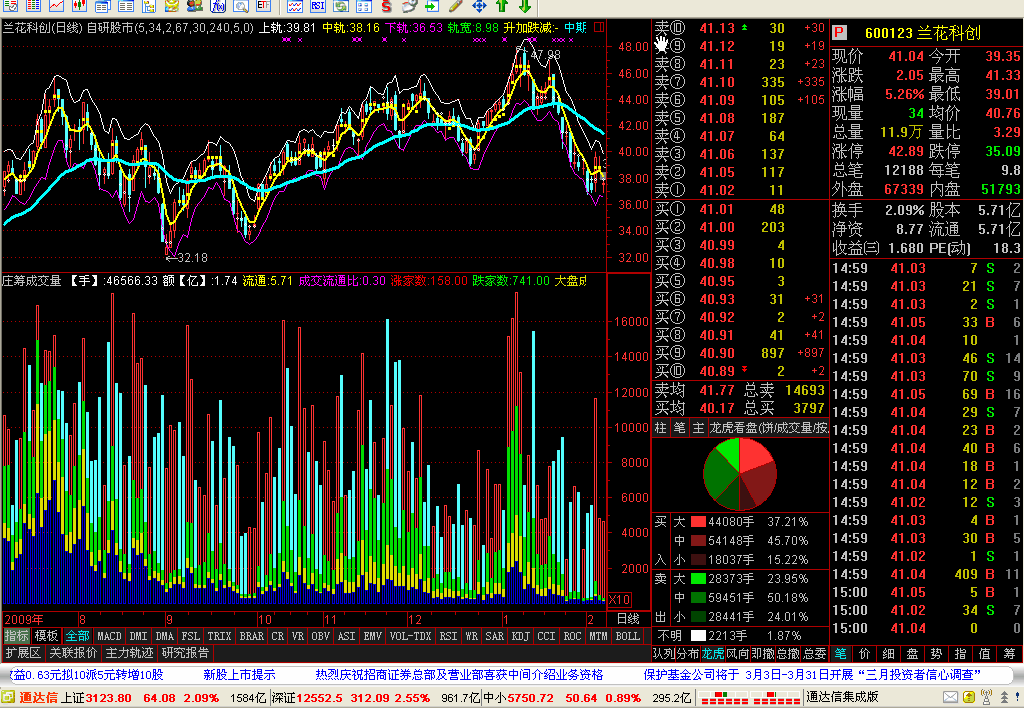Click the green down arrow icon
This screenshot has width=1024, height=708.
[524, 7]
